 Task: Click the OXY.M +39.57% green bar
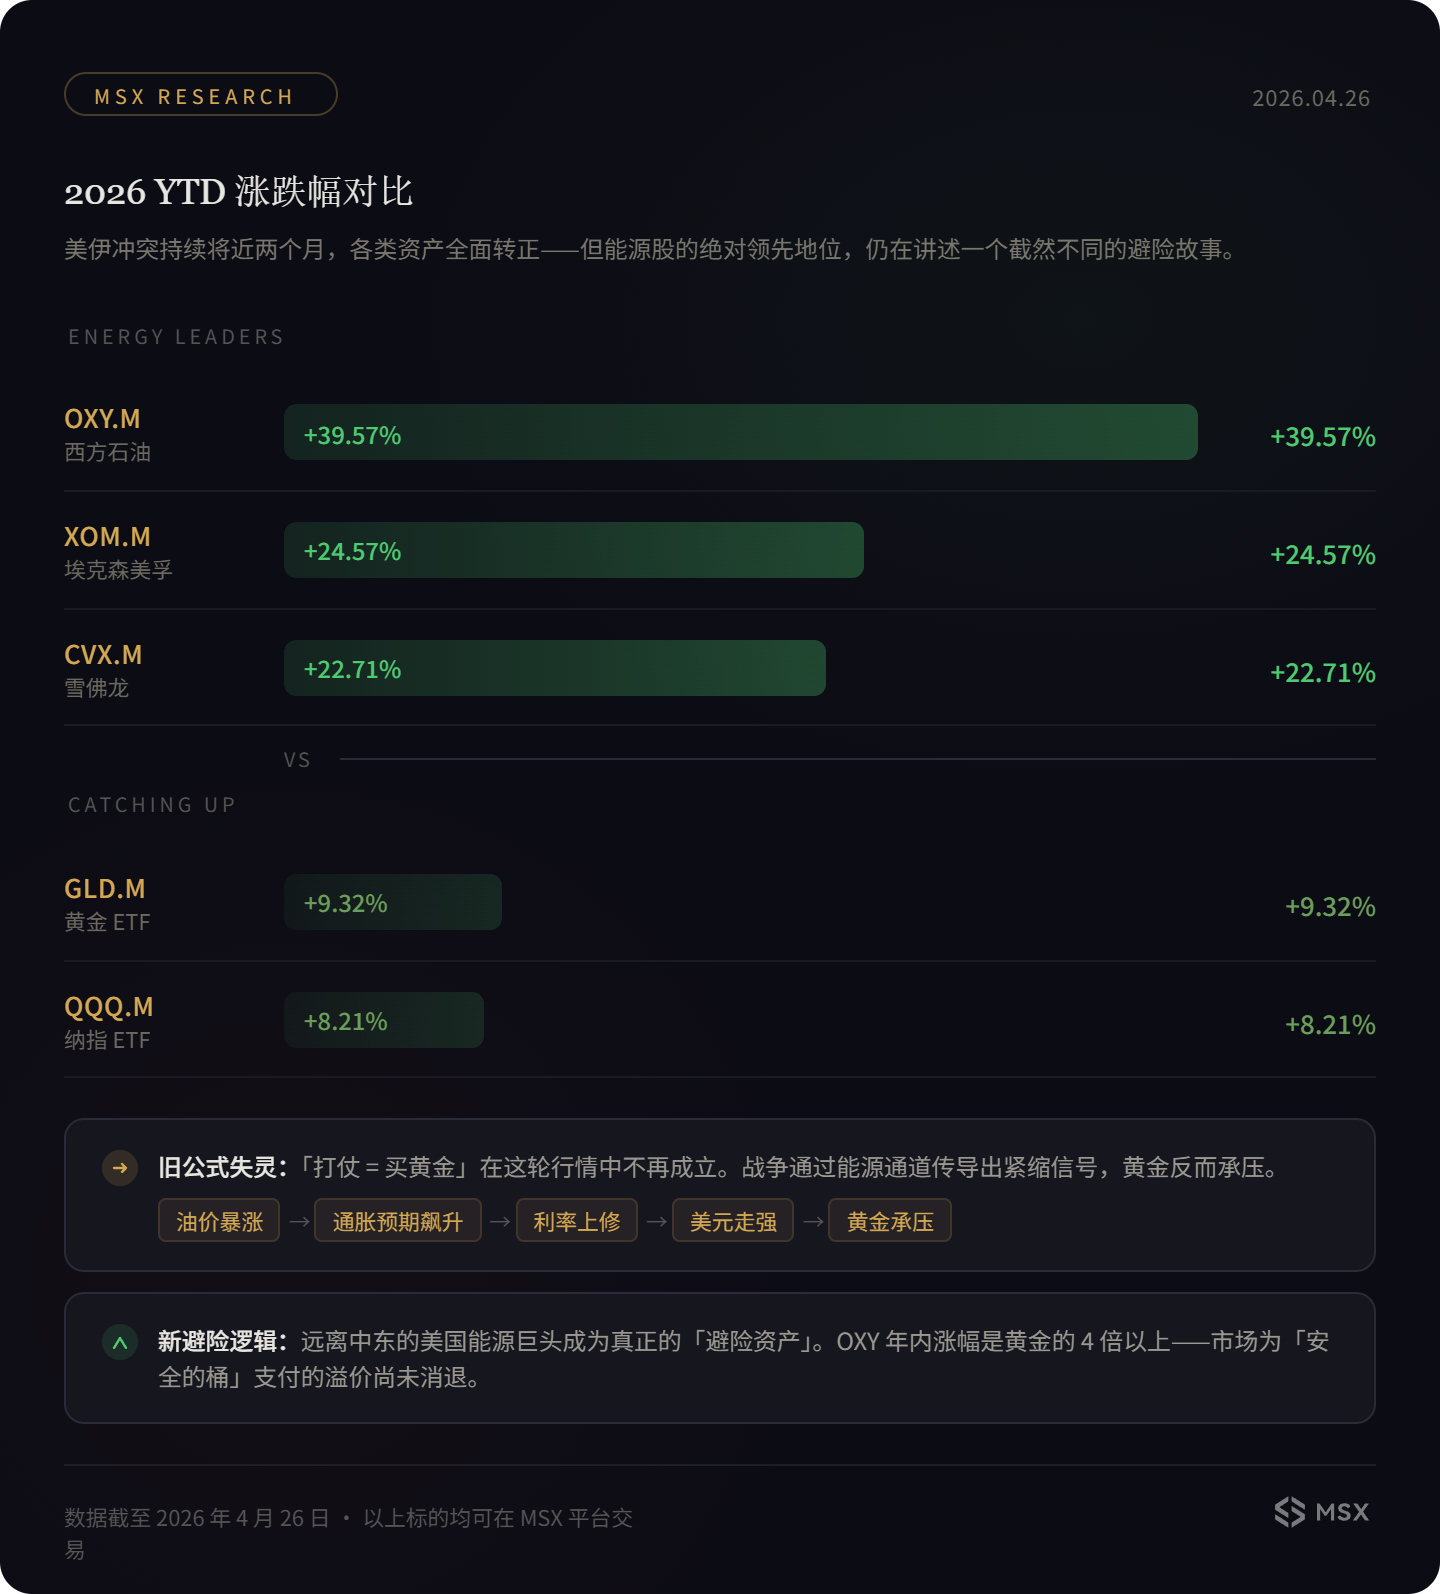pyautogui.click(x=740, y=433)
